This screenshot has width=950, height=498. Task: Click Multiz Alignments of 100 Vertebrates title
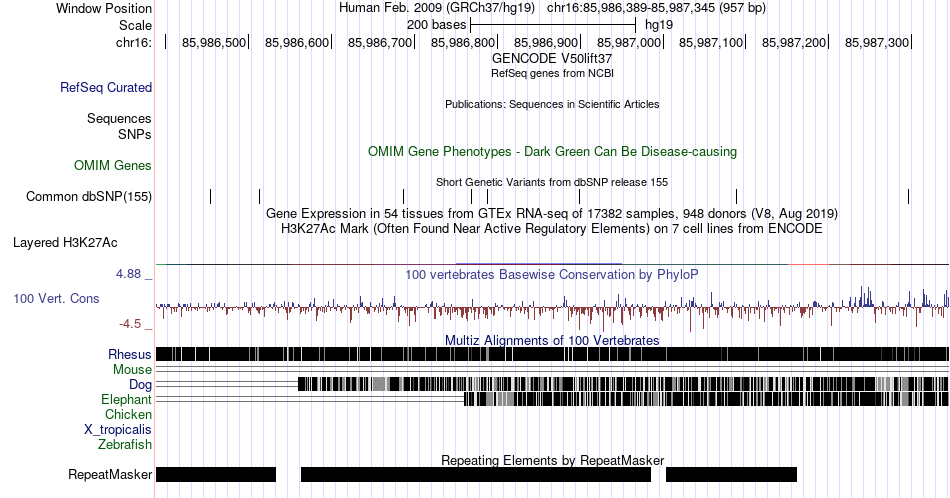tap(552, 340)
